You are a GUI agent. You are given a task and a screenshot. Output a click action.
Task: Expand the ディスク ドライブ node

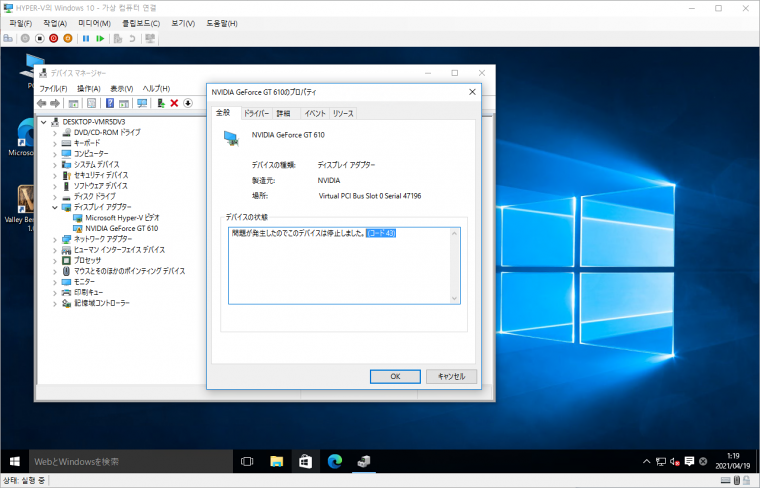point(55,197)
